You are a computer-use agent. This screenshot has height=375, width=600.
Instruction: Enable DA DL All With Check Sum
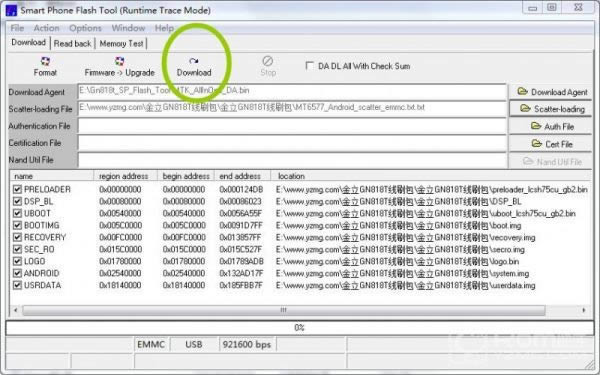pos(310,66)
